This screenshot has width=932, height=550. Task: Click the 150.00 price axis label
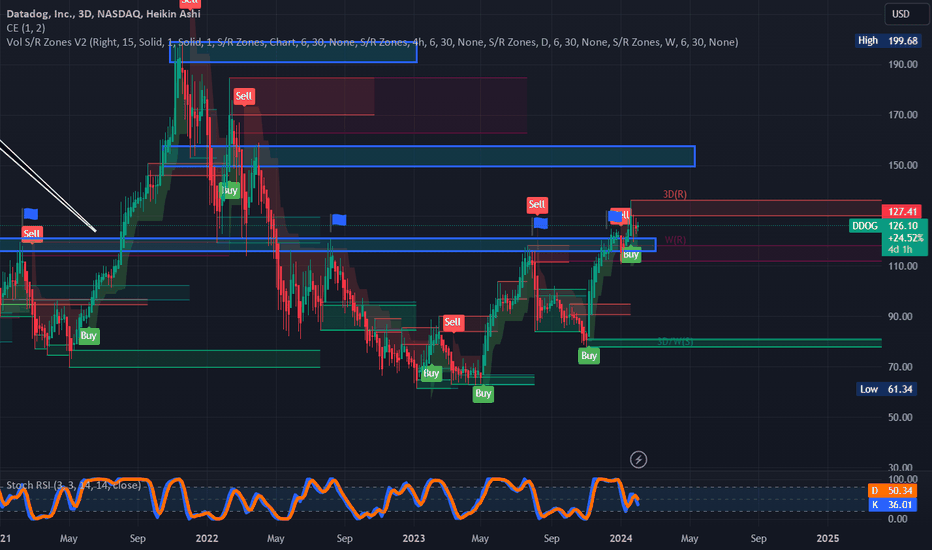click(x=903, y=165)
